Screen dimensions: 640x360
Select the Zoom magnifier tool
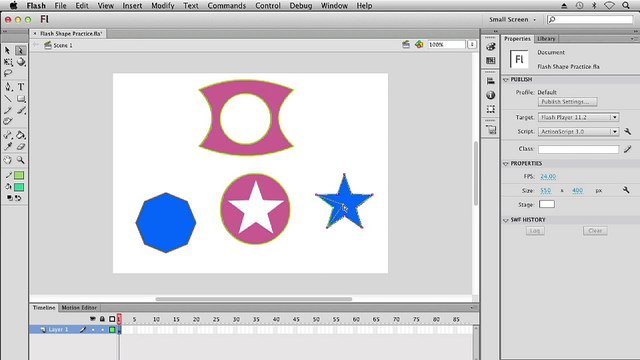point(21,160)
